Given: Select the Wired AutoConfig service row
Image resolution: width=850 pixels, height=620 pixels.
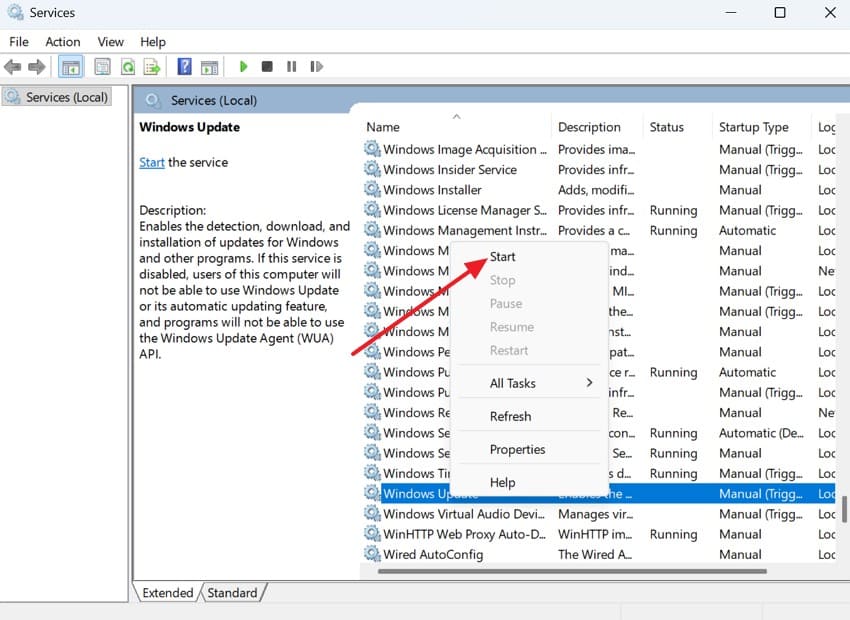Looking at the screenshot, I should coord(599,554).
